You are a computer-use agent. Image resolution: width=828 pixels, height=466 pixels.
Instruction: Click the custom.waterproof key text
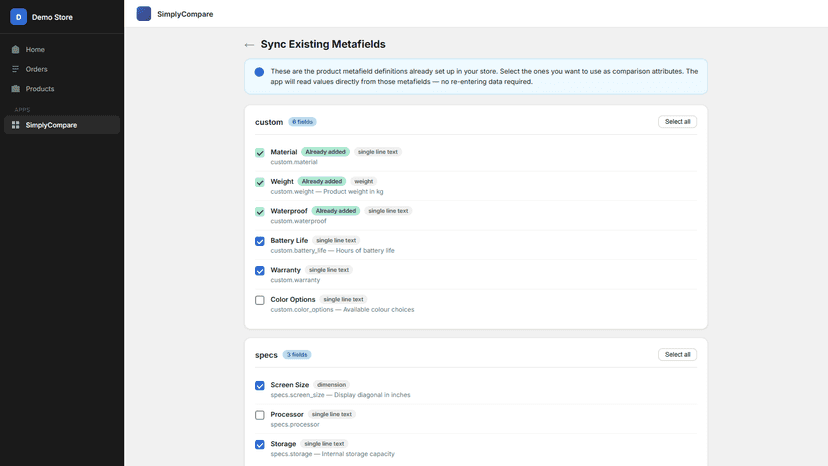[x=298, y=221]
